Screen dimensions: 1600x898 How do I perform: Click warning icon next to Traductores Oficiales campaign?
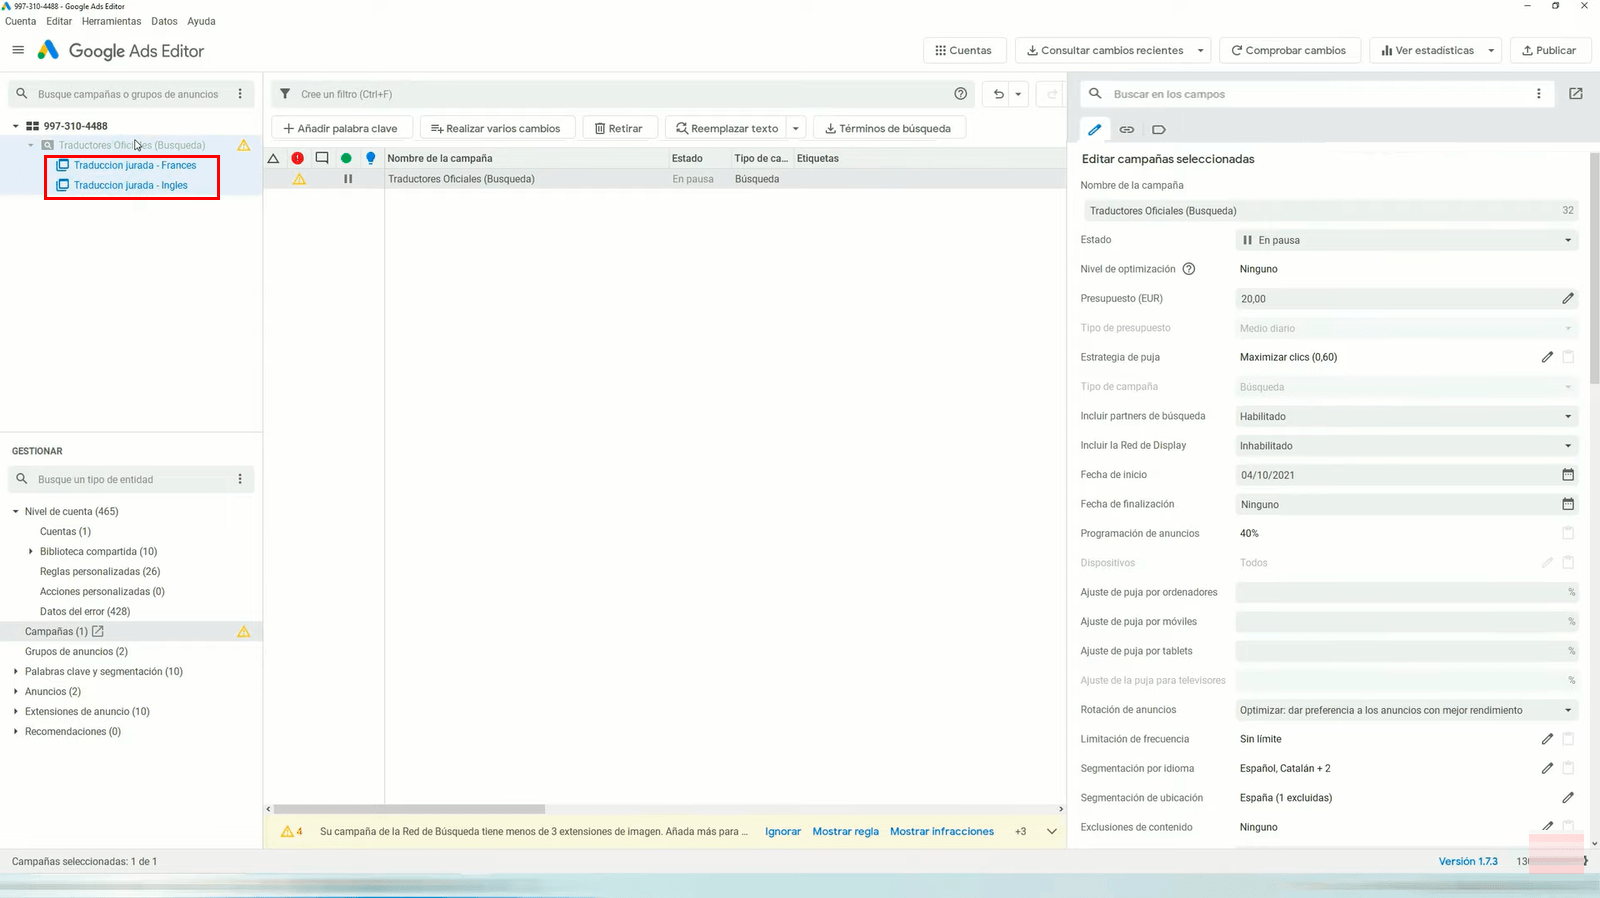243,145
